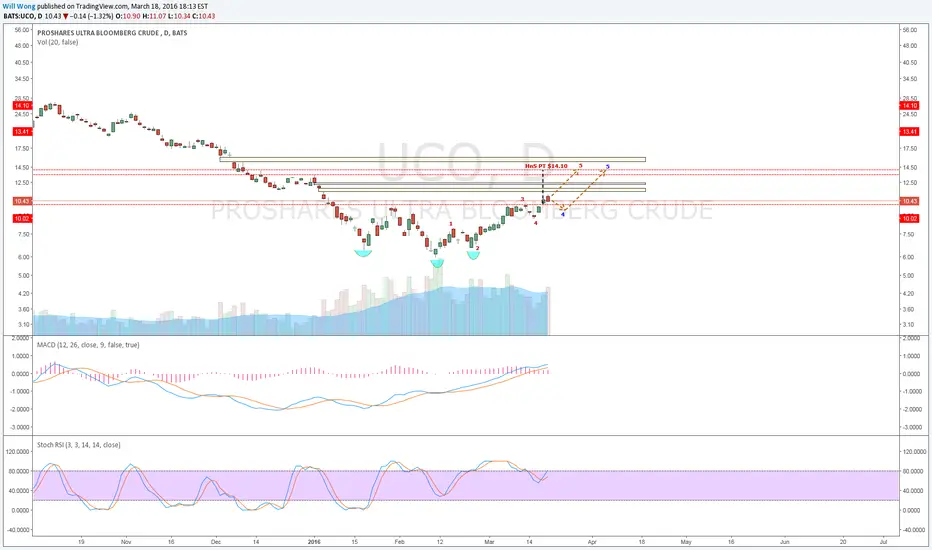Click the 3.10 label on left price axis

23,325
